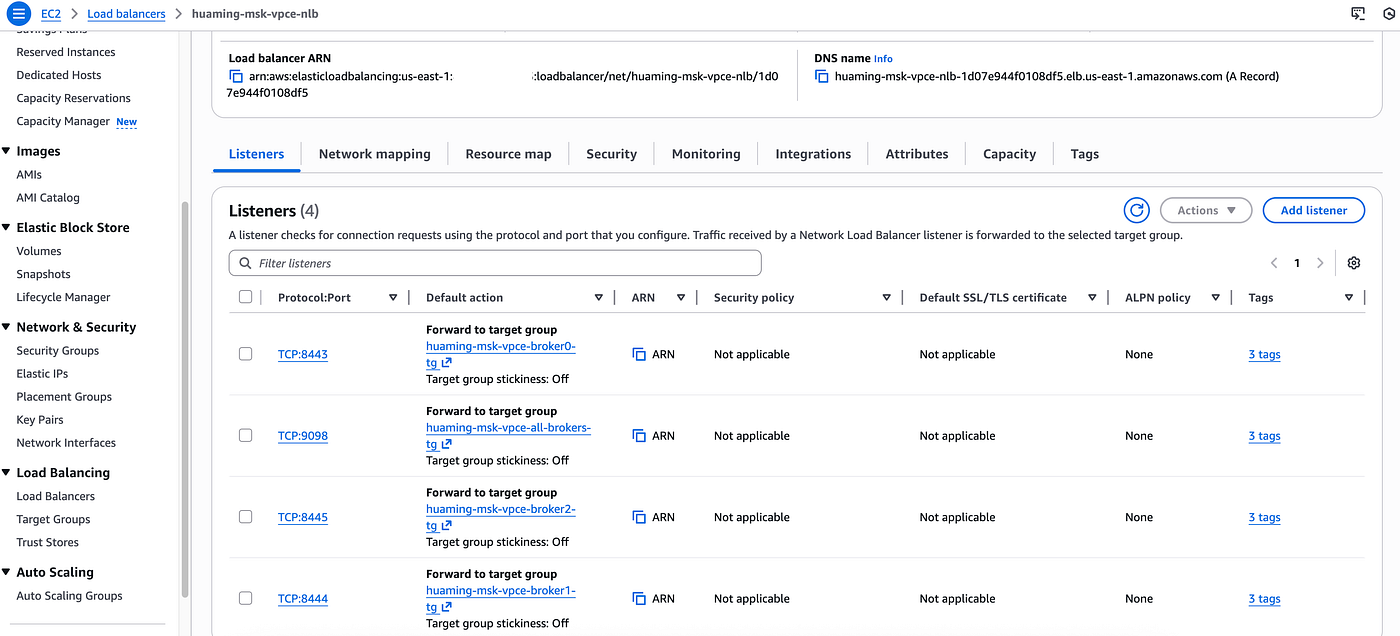Select all listeners checkbox in header
Screen dimensions: 1400x636
(x=246, y=297)
